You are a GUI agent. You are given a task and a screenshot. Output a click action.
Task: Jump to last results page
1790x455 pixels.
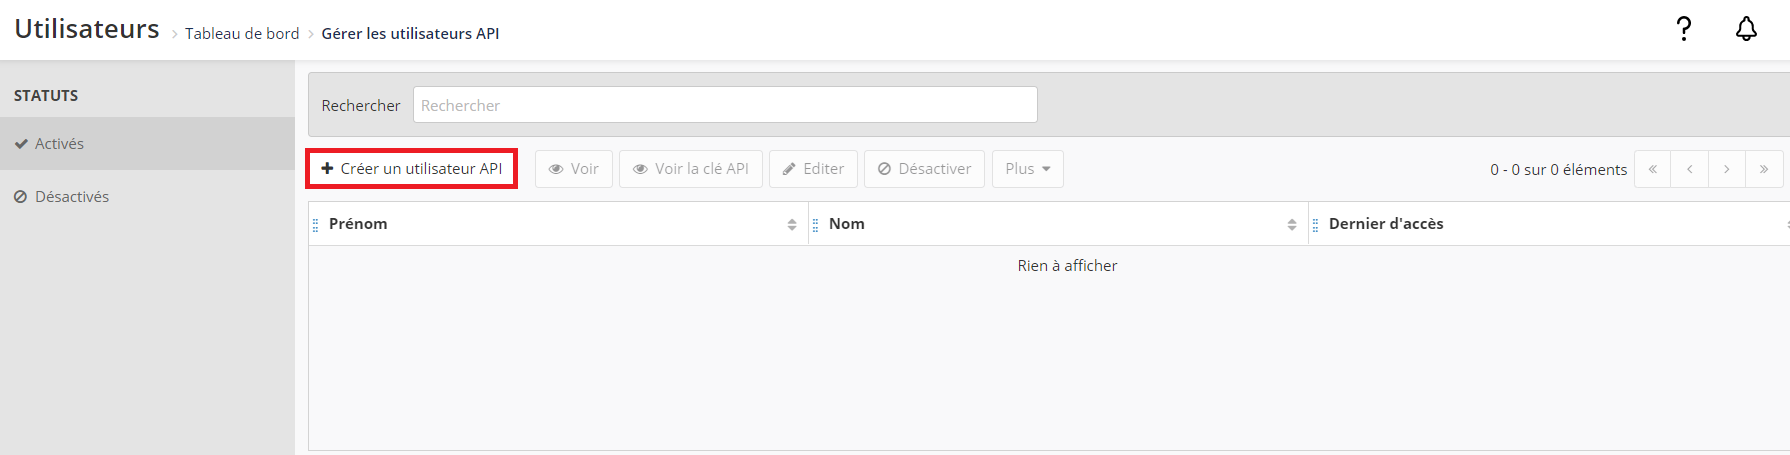click(x=1764, y=169)
